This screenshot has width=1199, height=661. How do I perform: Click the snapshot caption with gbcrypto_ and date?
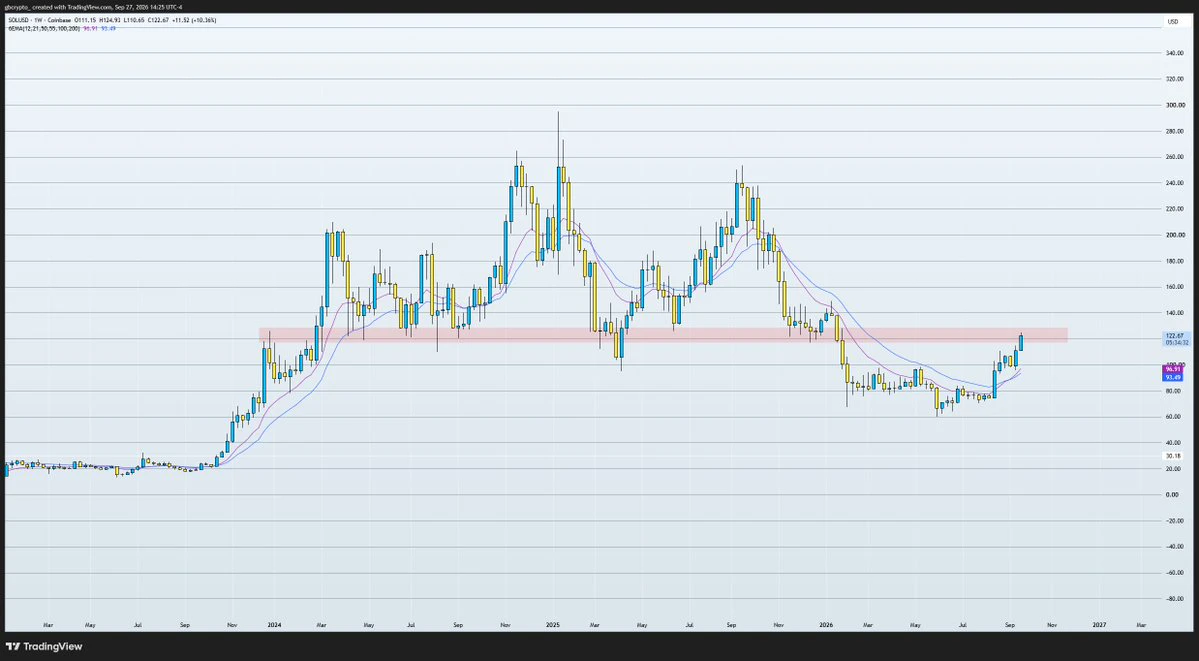point(94,7)
